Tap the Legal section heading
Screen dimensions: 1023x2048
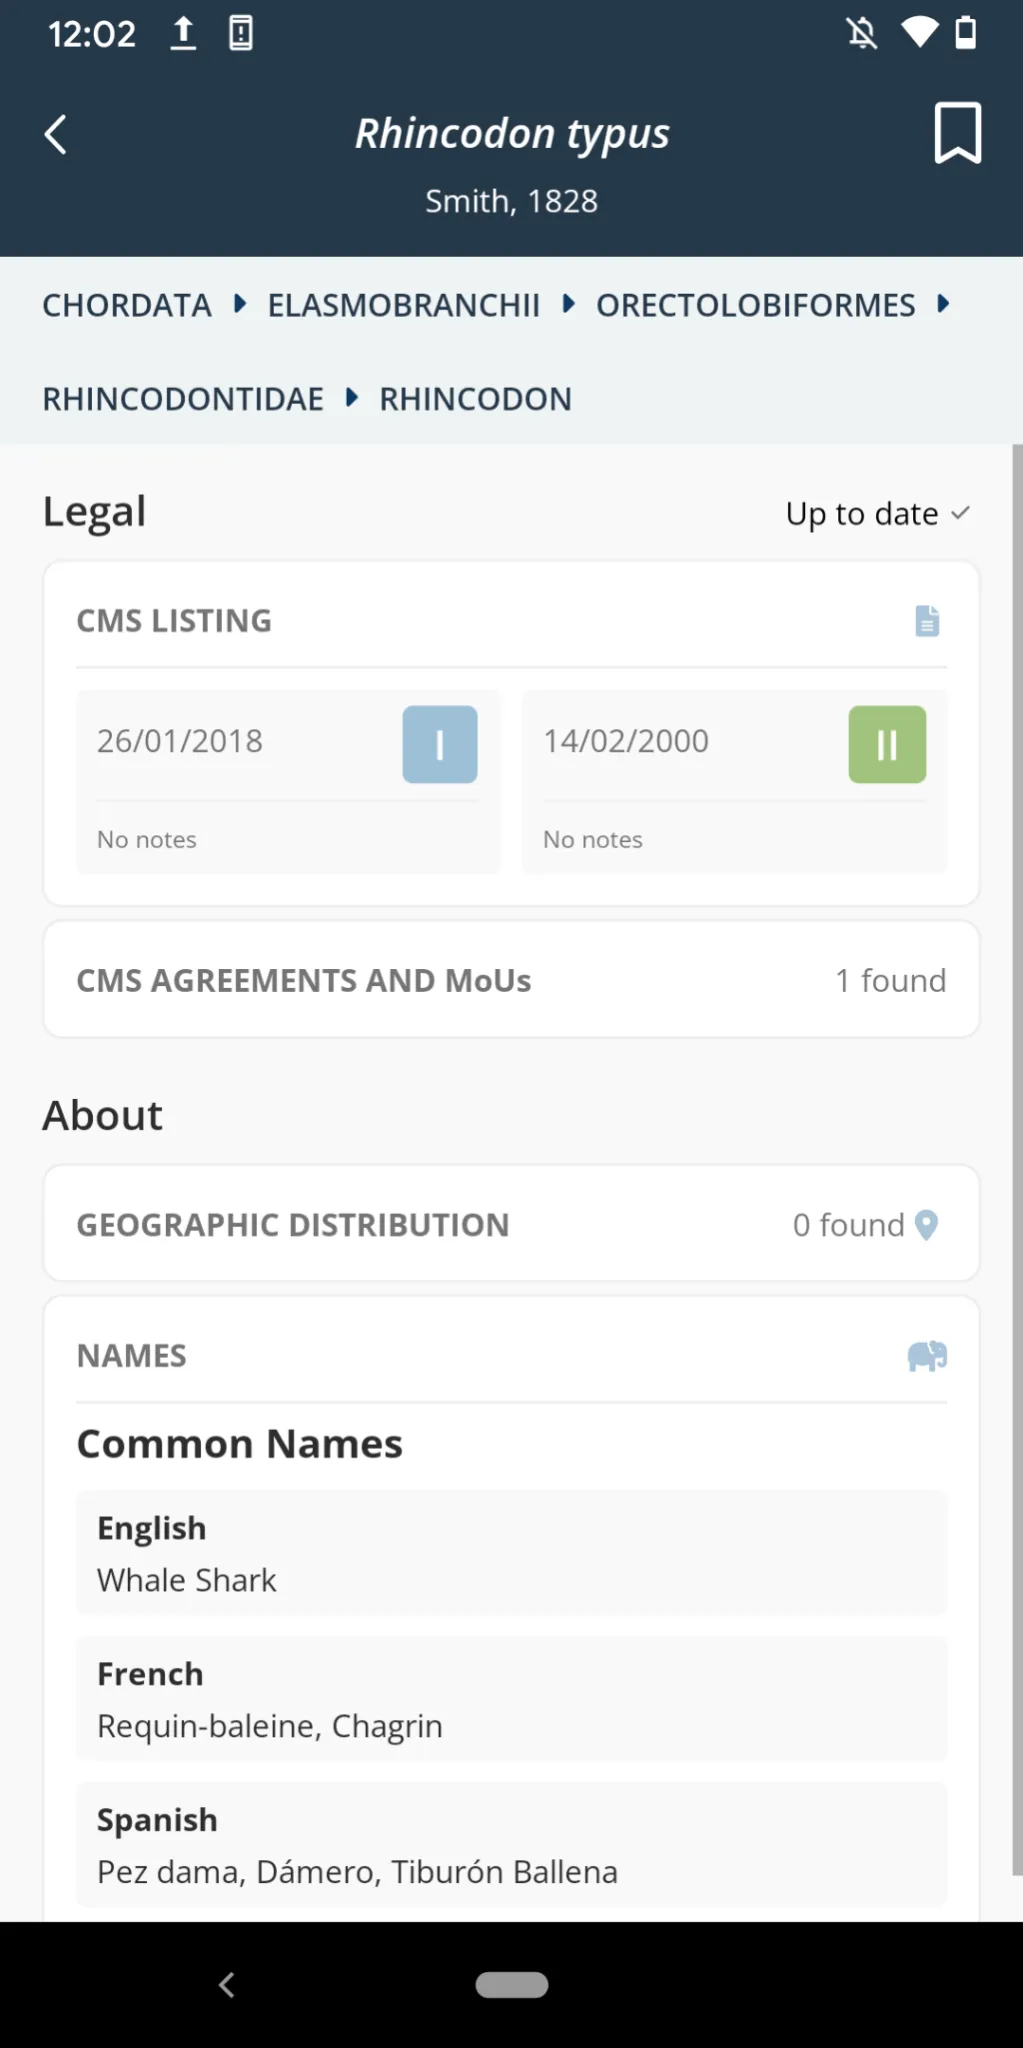[x=94, y=512]
